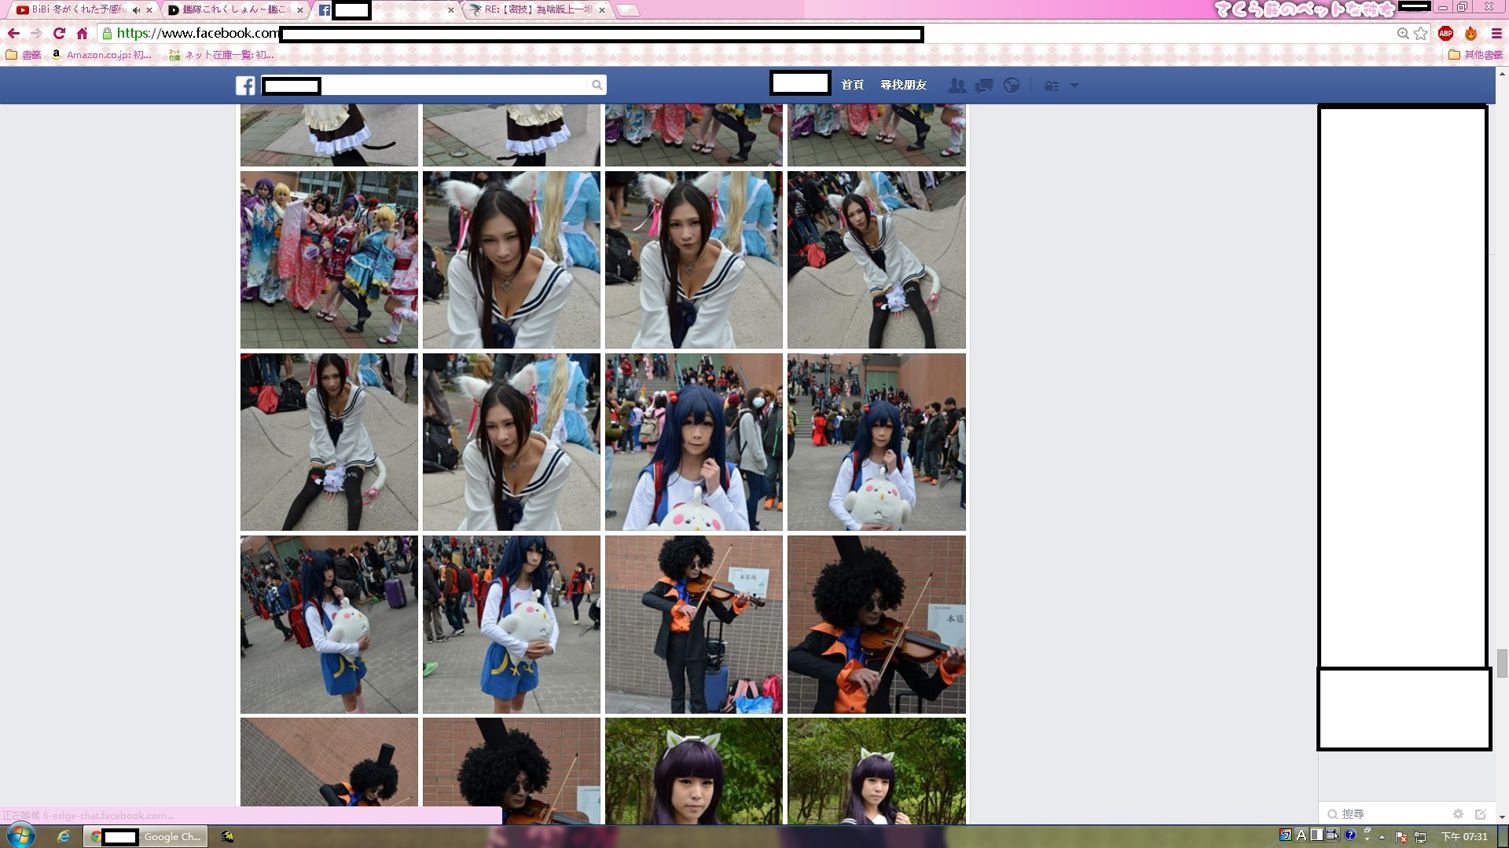The image size is (1509, 848).
Task: Open Adblock Plus extension icon
Action: tap(1445, 34)
